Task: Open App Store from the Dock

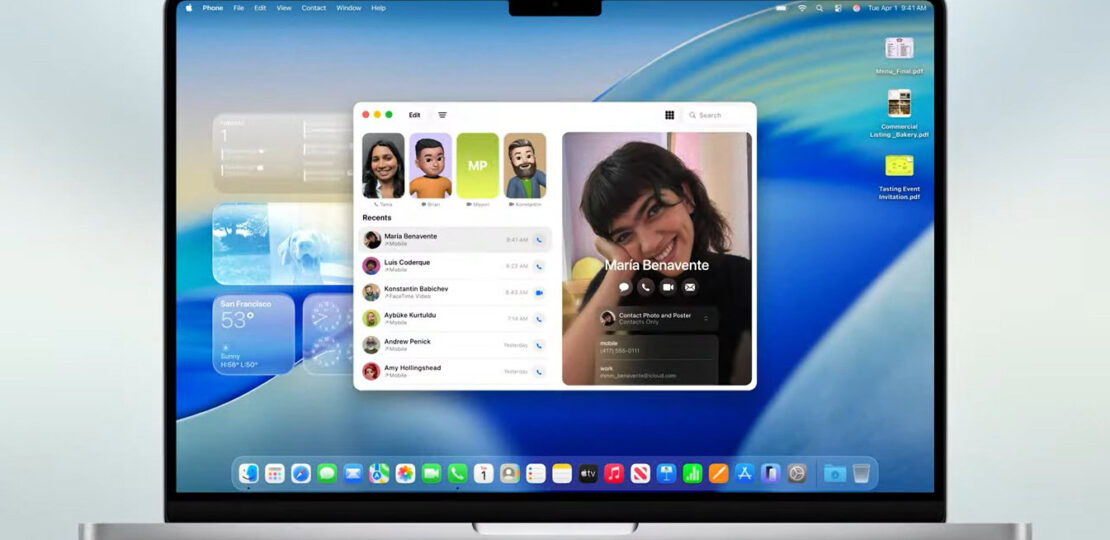Action: pyautogui.click(x=745, y=473)
